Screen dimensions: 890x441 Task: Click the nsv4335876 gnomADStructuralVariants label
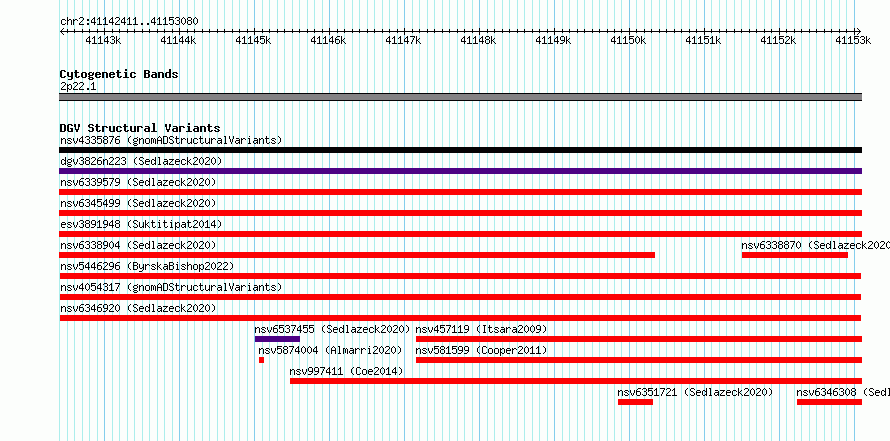pos(171,140)
